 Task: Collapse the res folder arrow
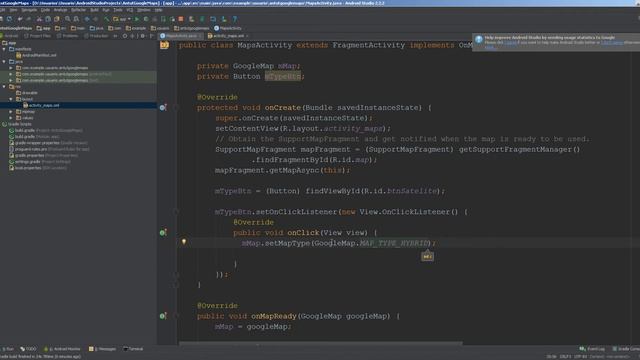[4, 87]
